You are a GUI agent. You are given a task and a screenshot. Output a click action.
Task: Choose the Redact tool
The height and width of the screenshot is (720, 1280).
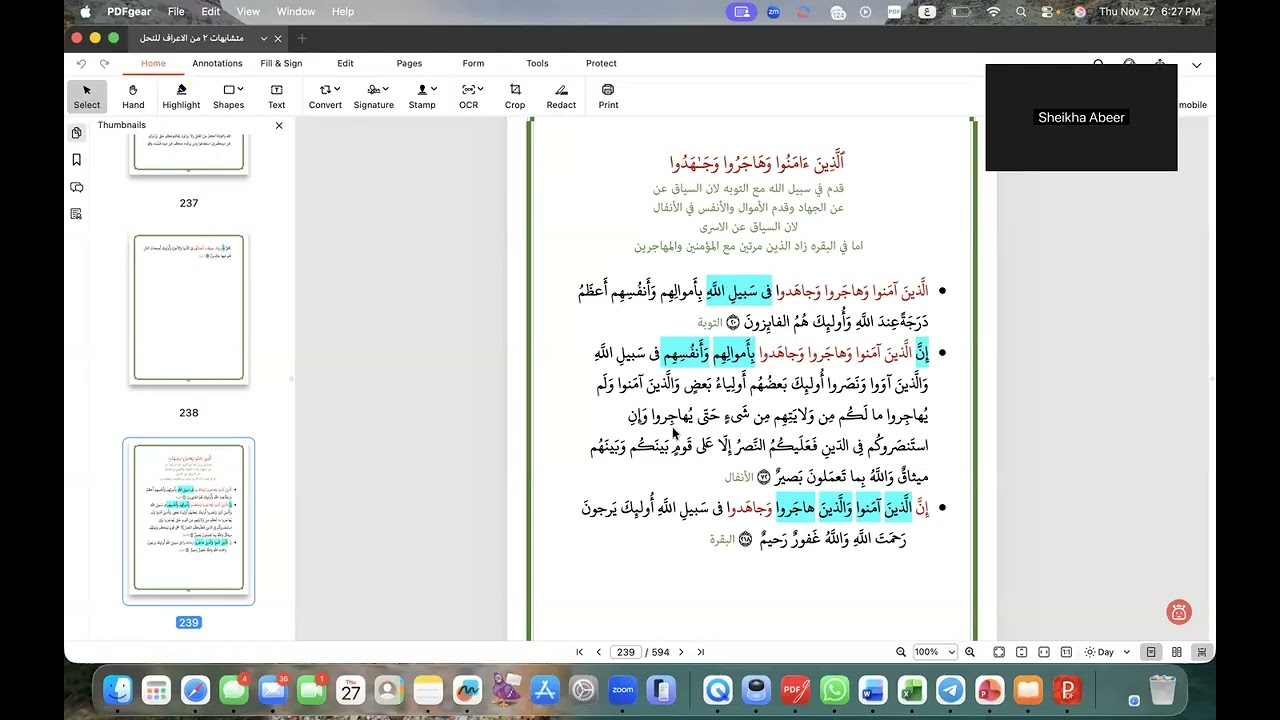[x=561, y=96]
